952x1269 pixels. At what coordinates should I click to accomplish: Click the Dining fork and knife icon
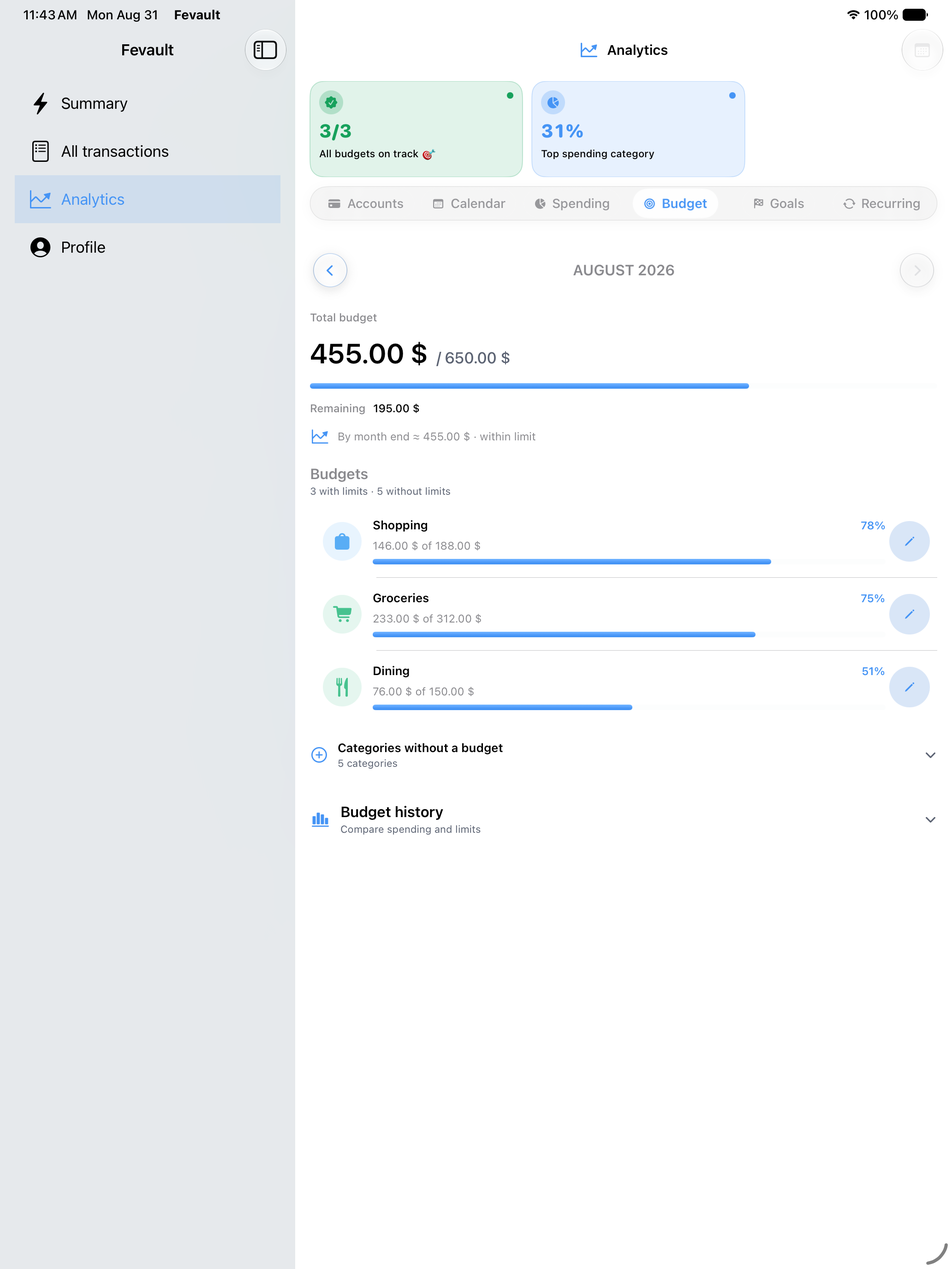pyautogui.click(x=342, y=688)
